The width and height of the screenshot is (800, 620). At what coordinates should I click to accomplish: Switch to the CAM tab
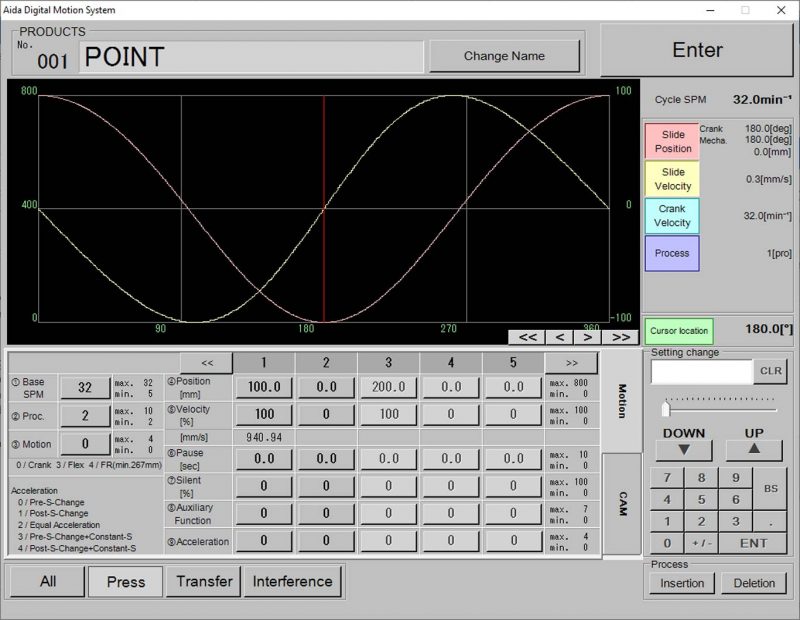(622, 503)
